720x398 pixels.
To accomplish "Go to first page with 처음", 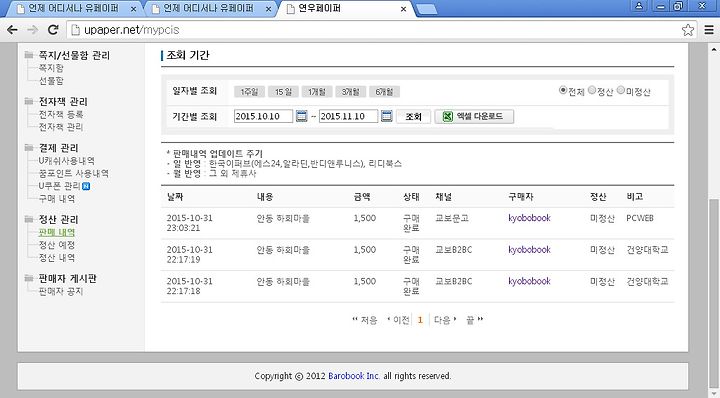I will point(365,320).
